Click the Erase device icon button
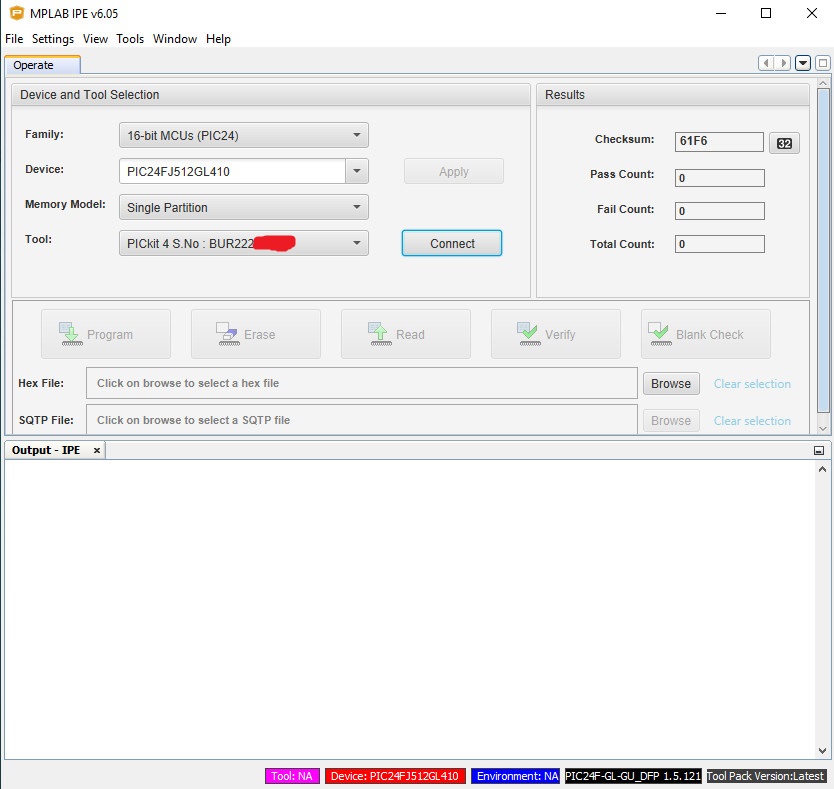This screenshot has width=834, height=789. (255, 334)
